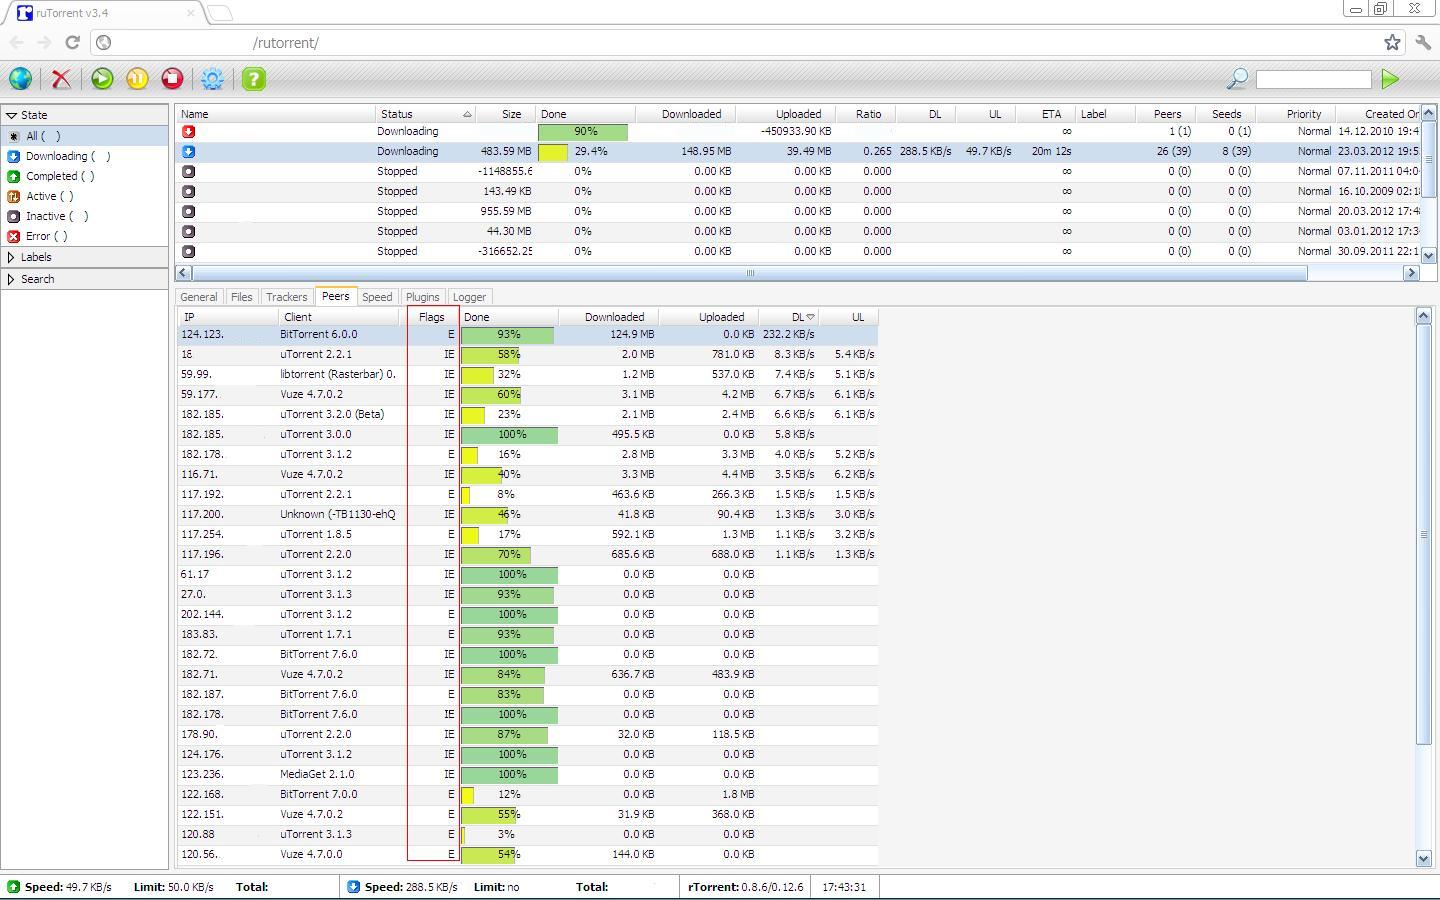Click 'rTorrent: 0.8.6/0.12.6' in status bar
Screen dimensions: 1440x900
click(745, 887)
